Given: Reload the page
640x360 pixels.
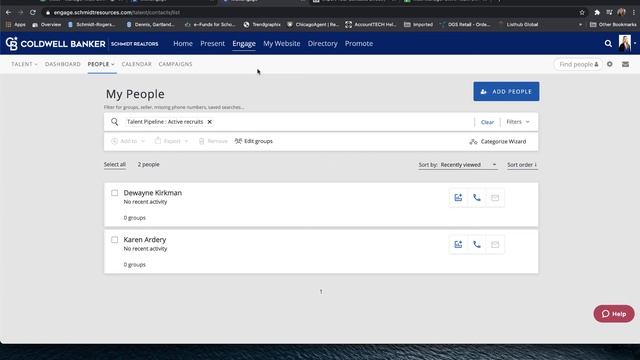Looking at the screenshot, I should tap(33, 12).
